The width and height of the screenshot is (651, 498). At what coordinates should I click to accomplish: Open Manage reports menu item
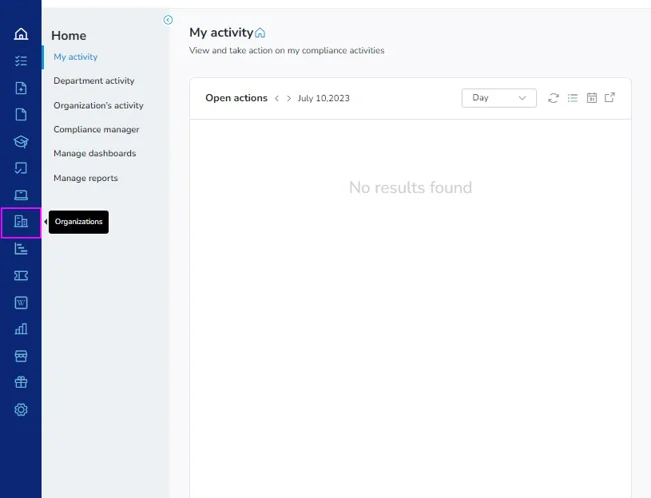86,178
